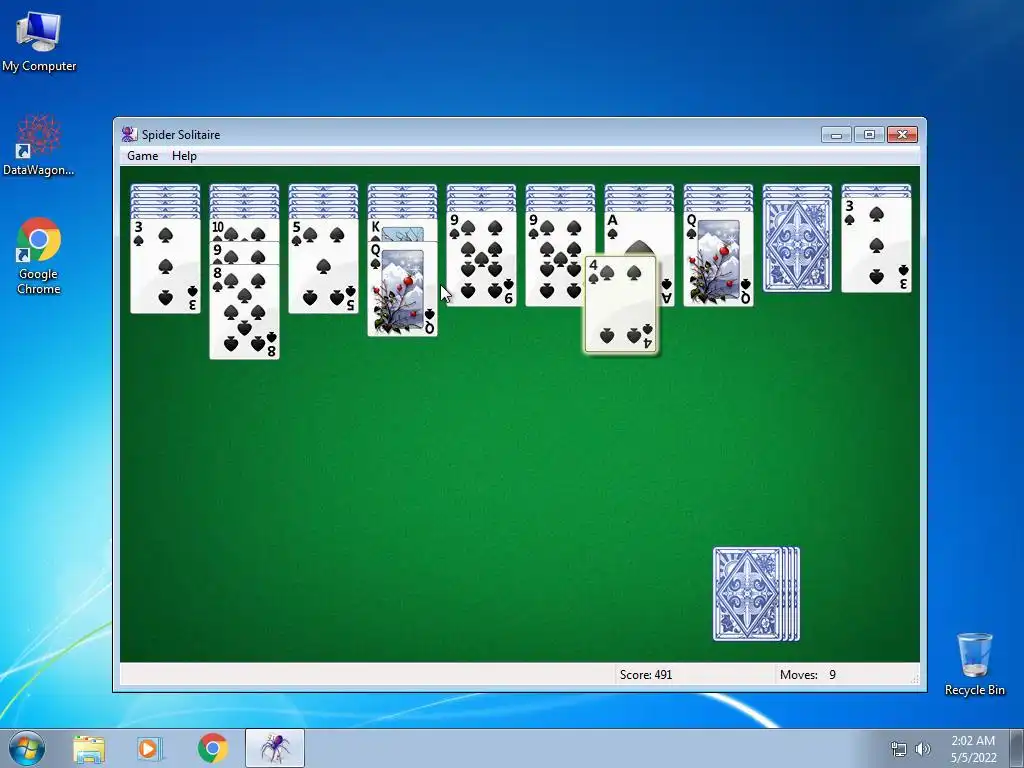Open the Help menu
This screenshot has width=1024, height=768.
tap(184, 156)
